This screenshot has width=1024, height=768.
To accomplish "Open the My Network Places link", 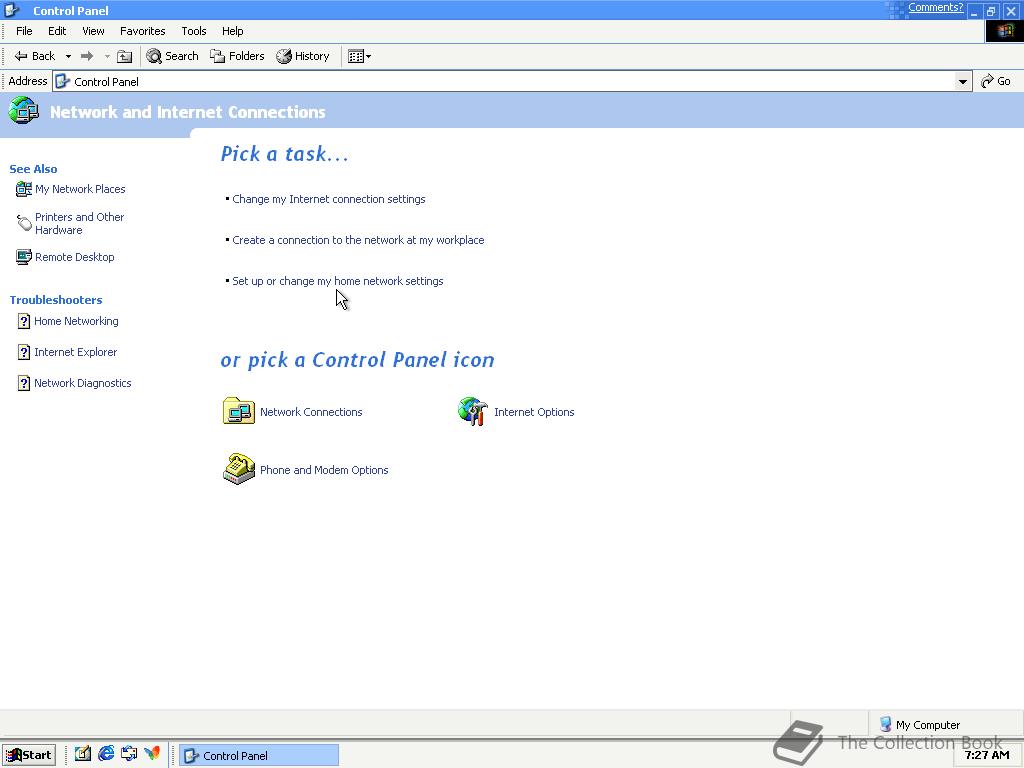I will [80, 189].
